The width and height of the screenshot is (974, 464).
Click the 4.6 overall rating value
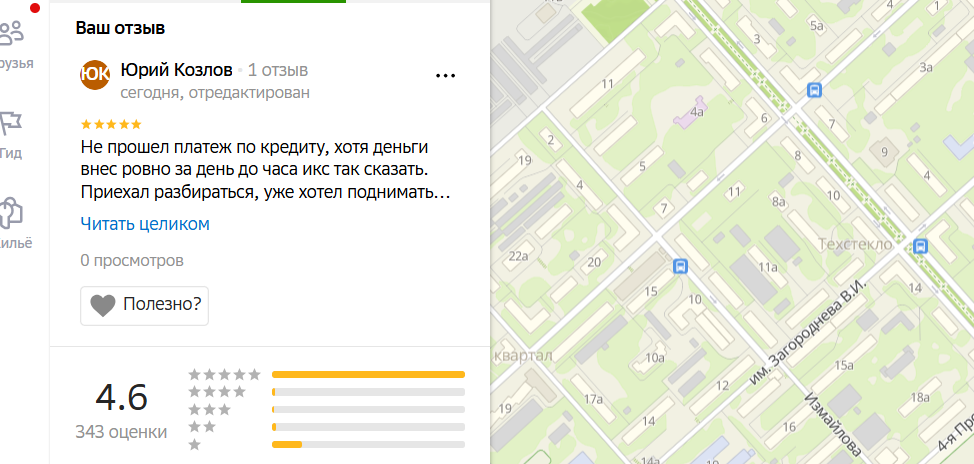tap(122, 398)
